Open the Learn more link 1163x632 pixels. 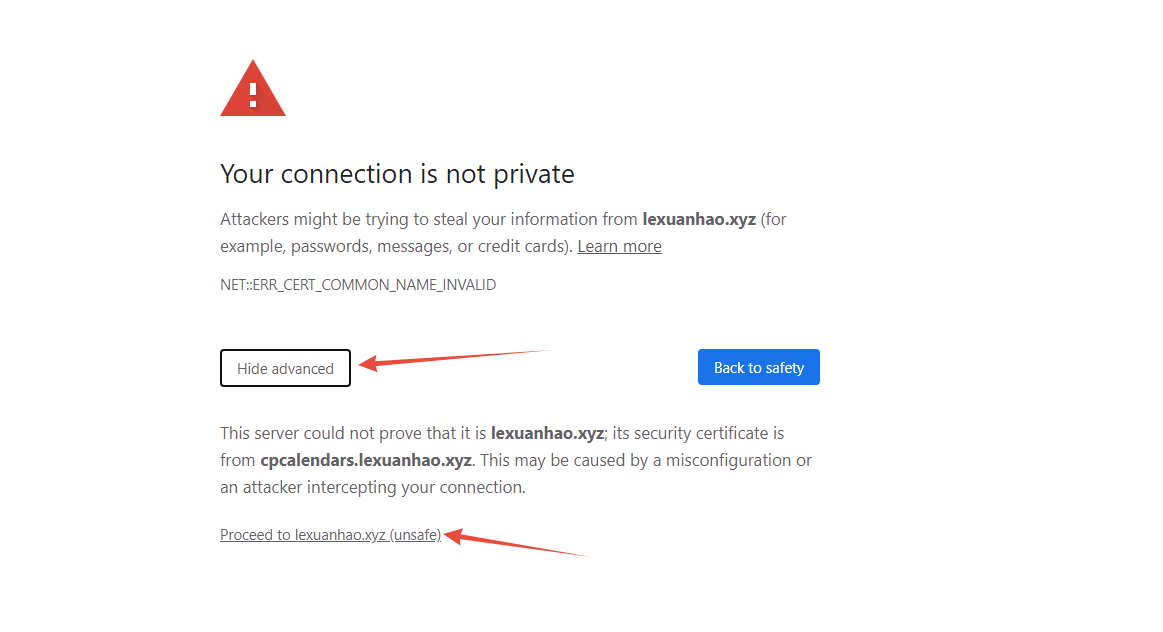pos(619,246)
